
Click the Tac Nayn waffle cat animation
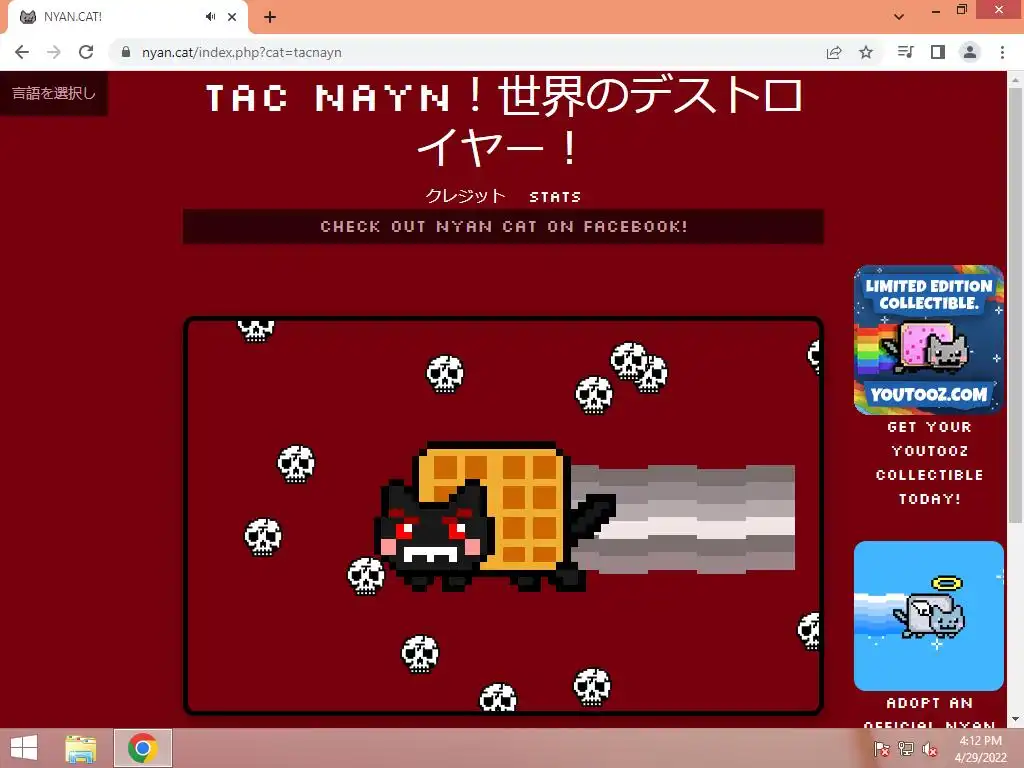click(x=503, y=516)
